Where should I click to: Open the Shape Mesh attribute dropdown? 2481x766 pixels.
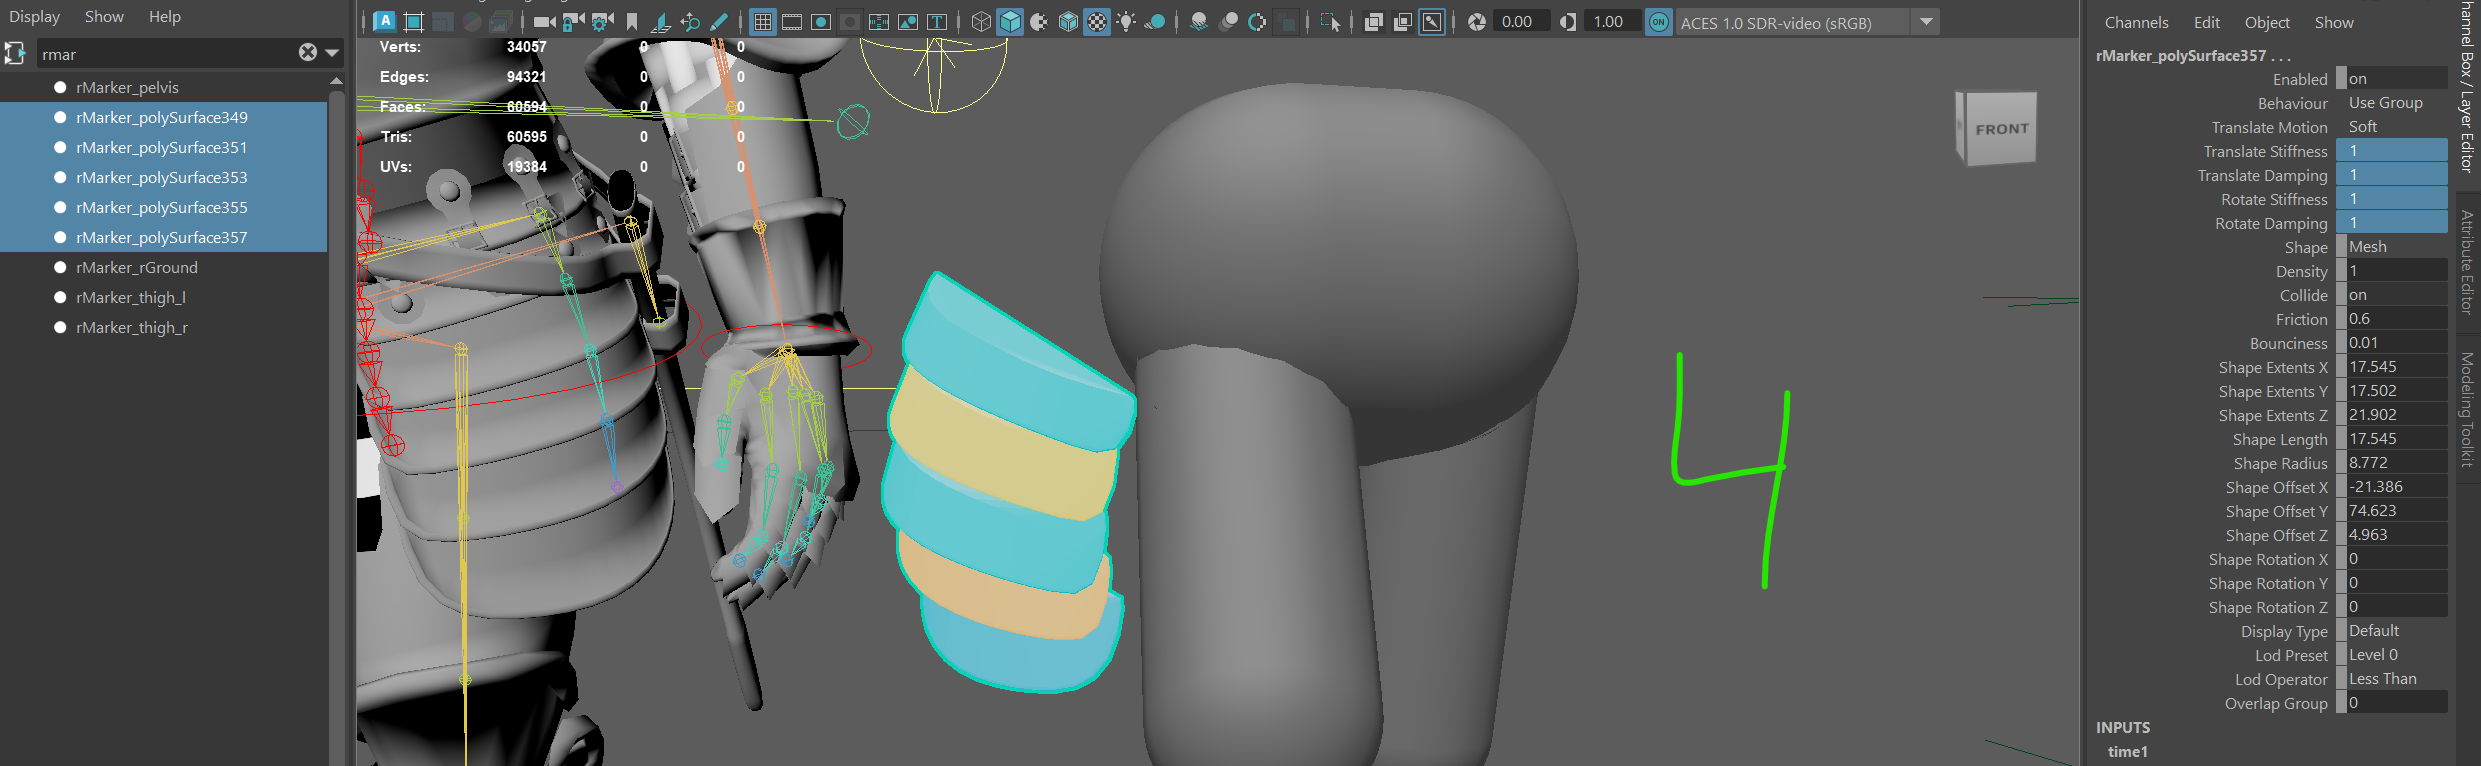click(x=2395, y=247)
